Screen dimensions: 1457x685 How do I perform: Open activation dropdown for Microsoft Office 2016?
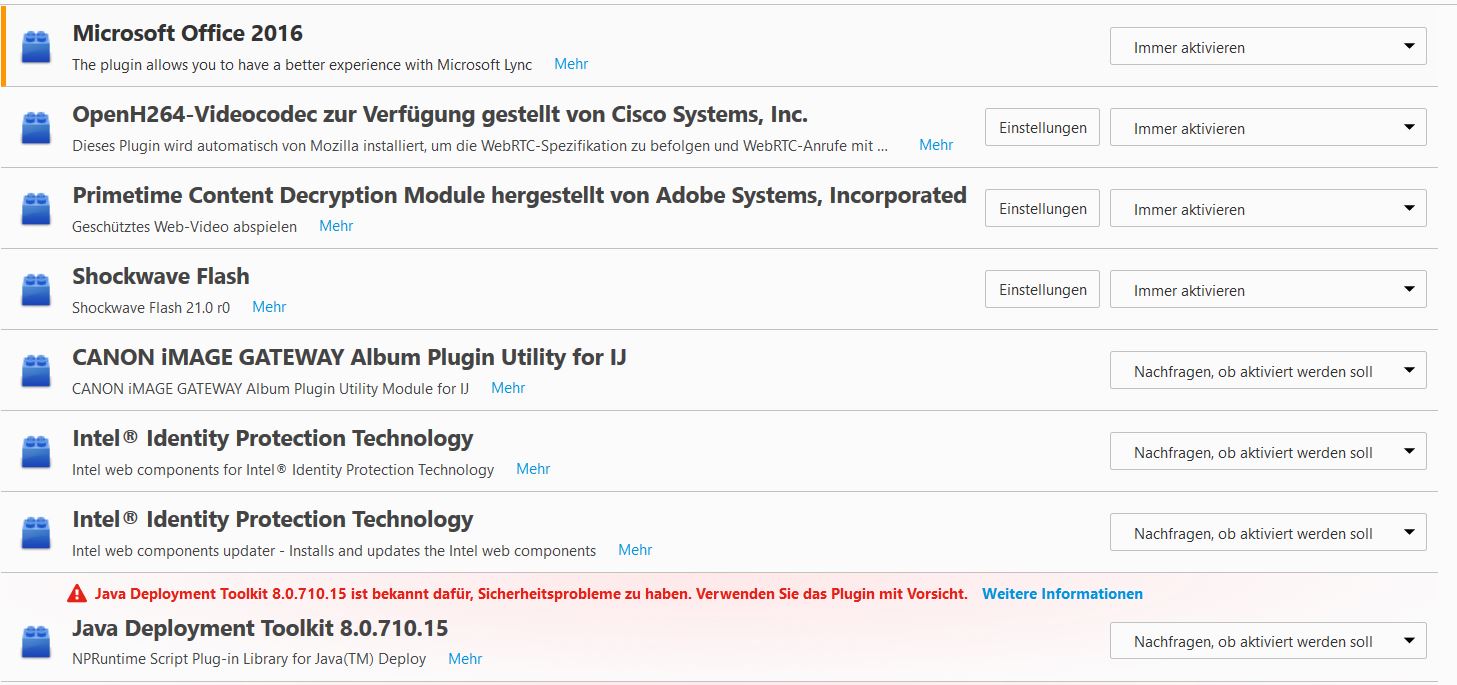tap(1267, 47)
